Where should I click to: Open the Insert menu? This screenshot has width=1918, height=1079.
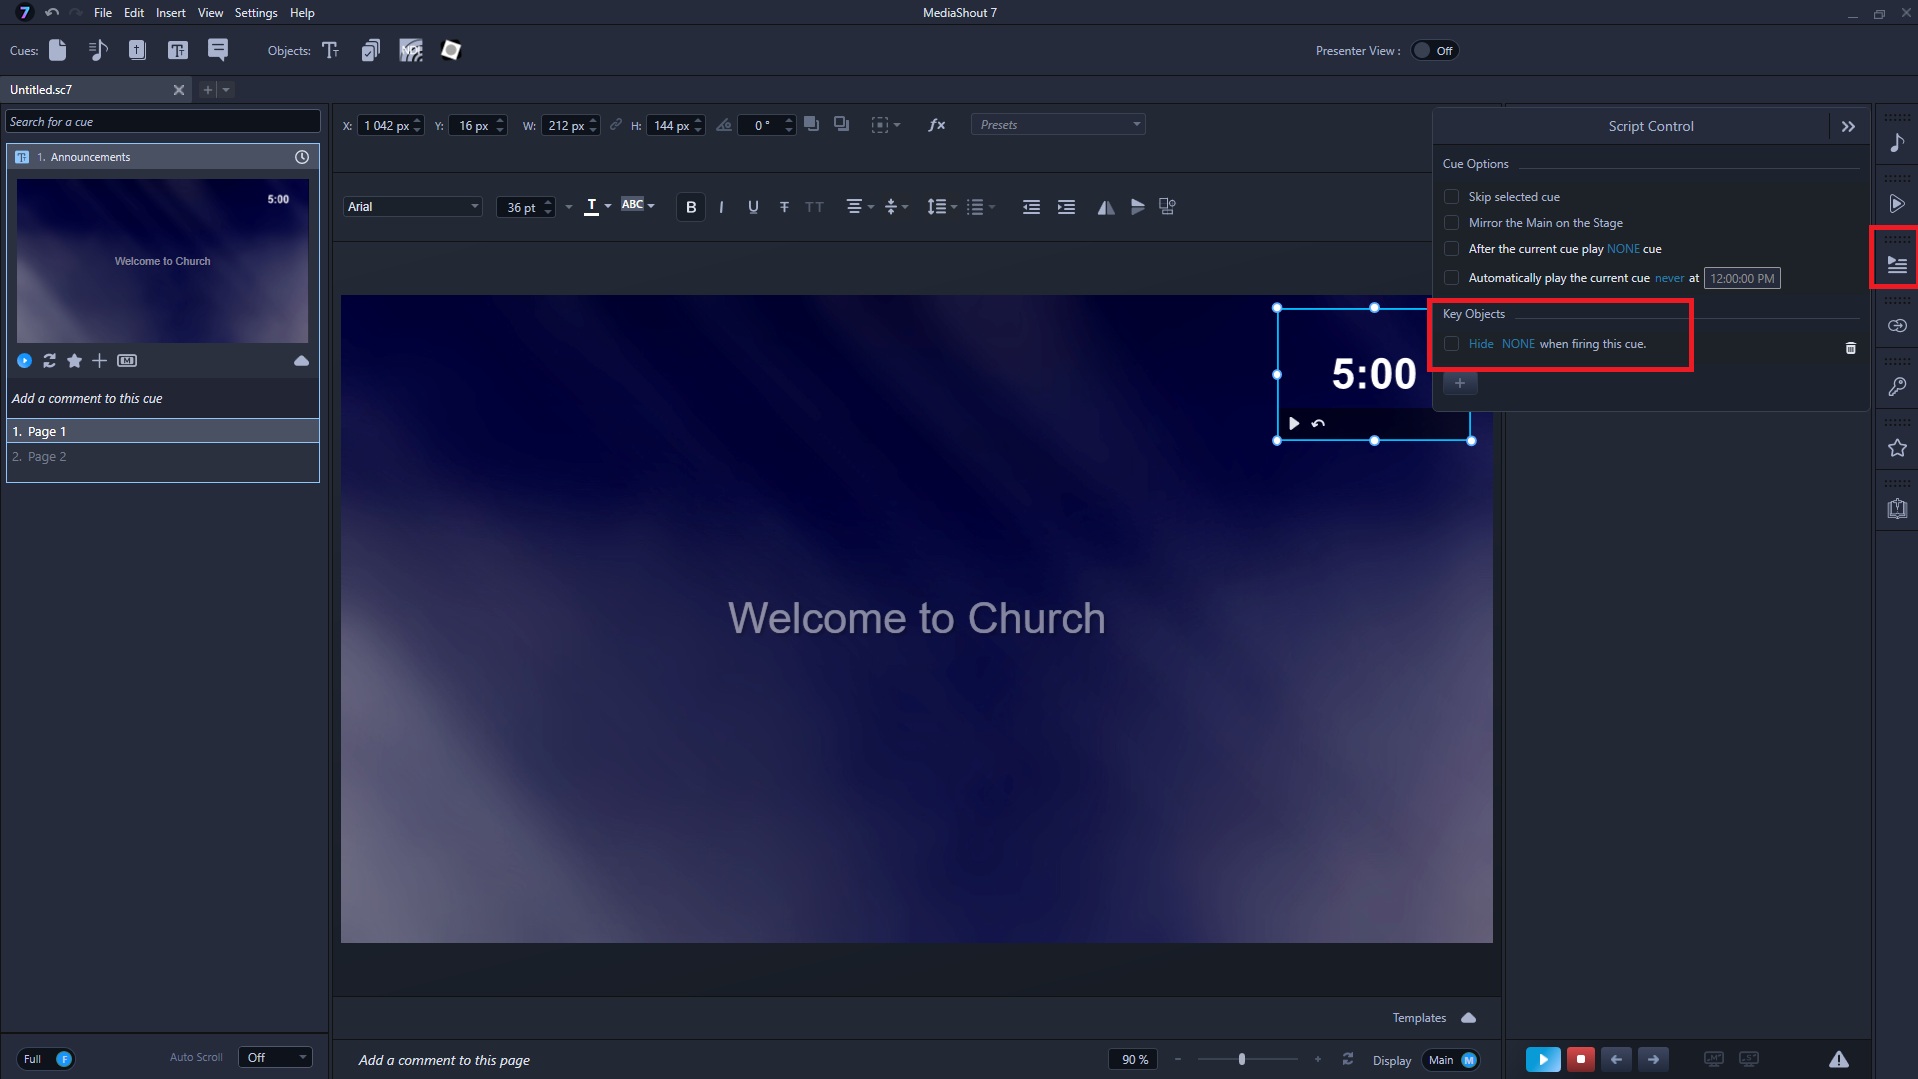(x=170, y=13)
